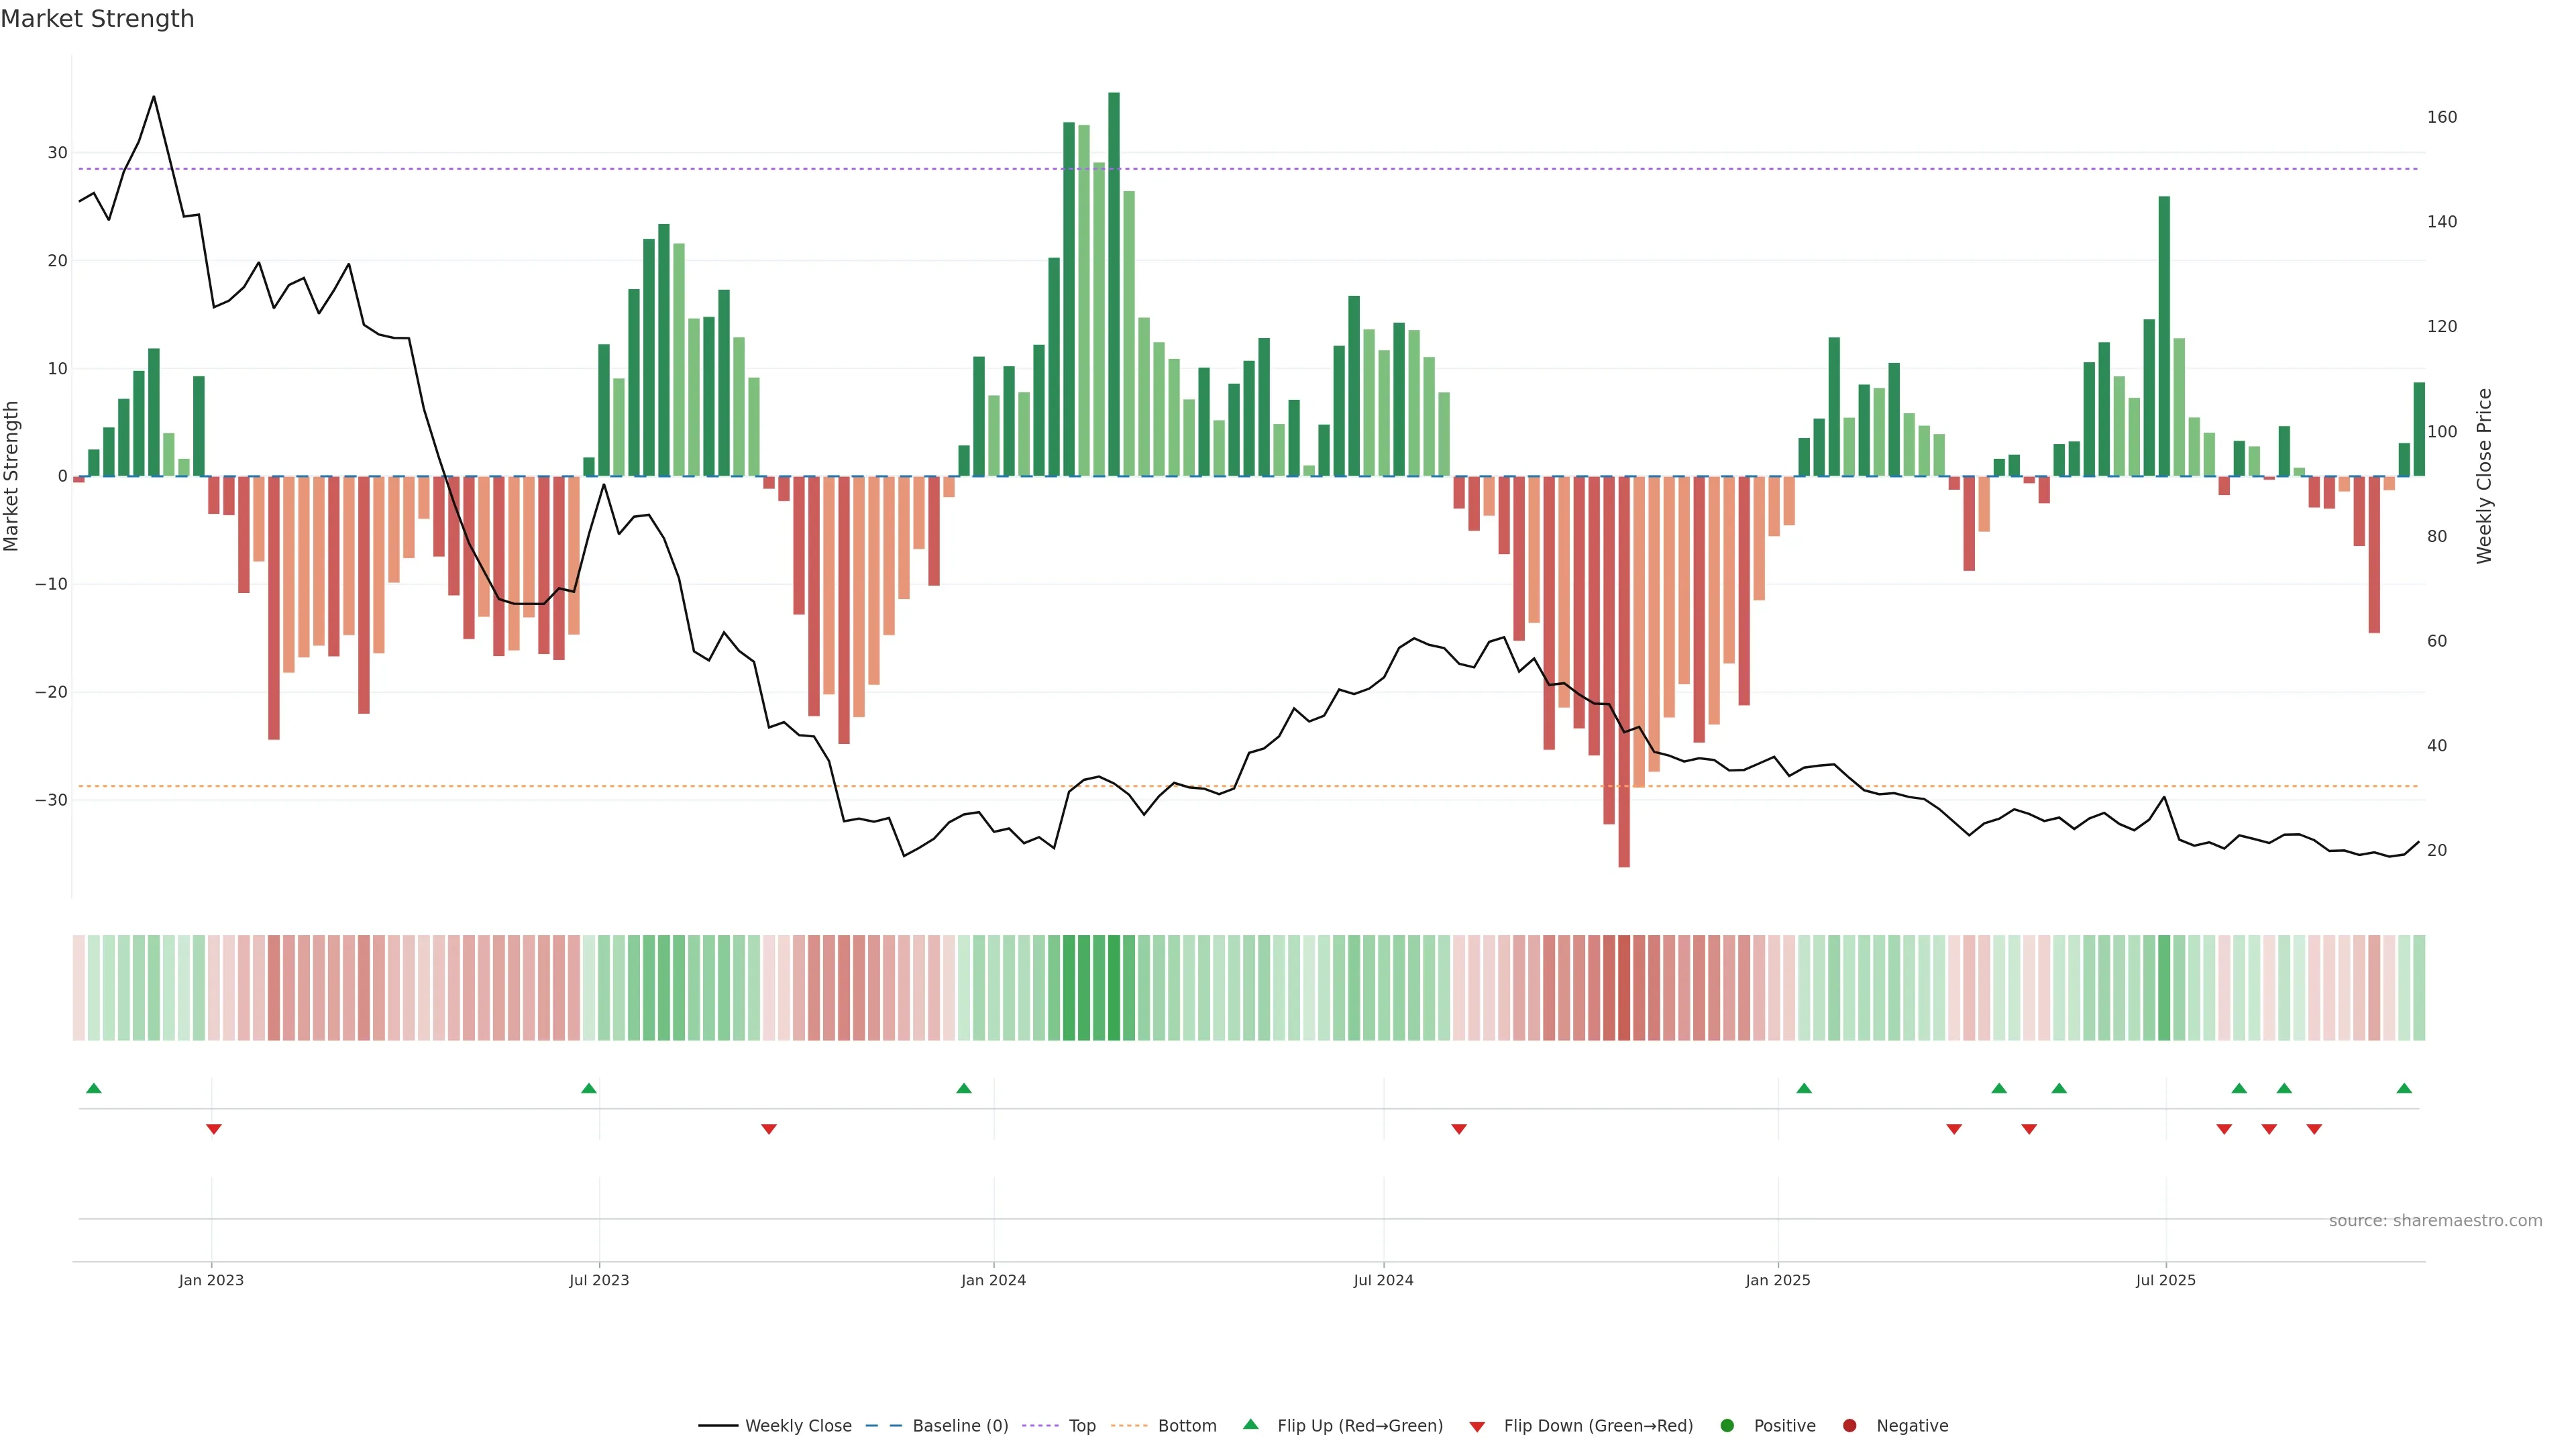Image resolution: width=2576 pixels, height=1449 pixels.
Task: Click the green flip-up triangle just before Jan 2024
Action: coord(964,1088)
